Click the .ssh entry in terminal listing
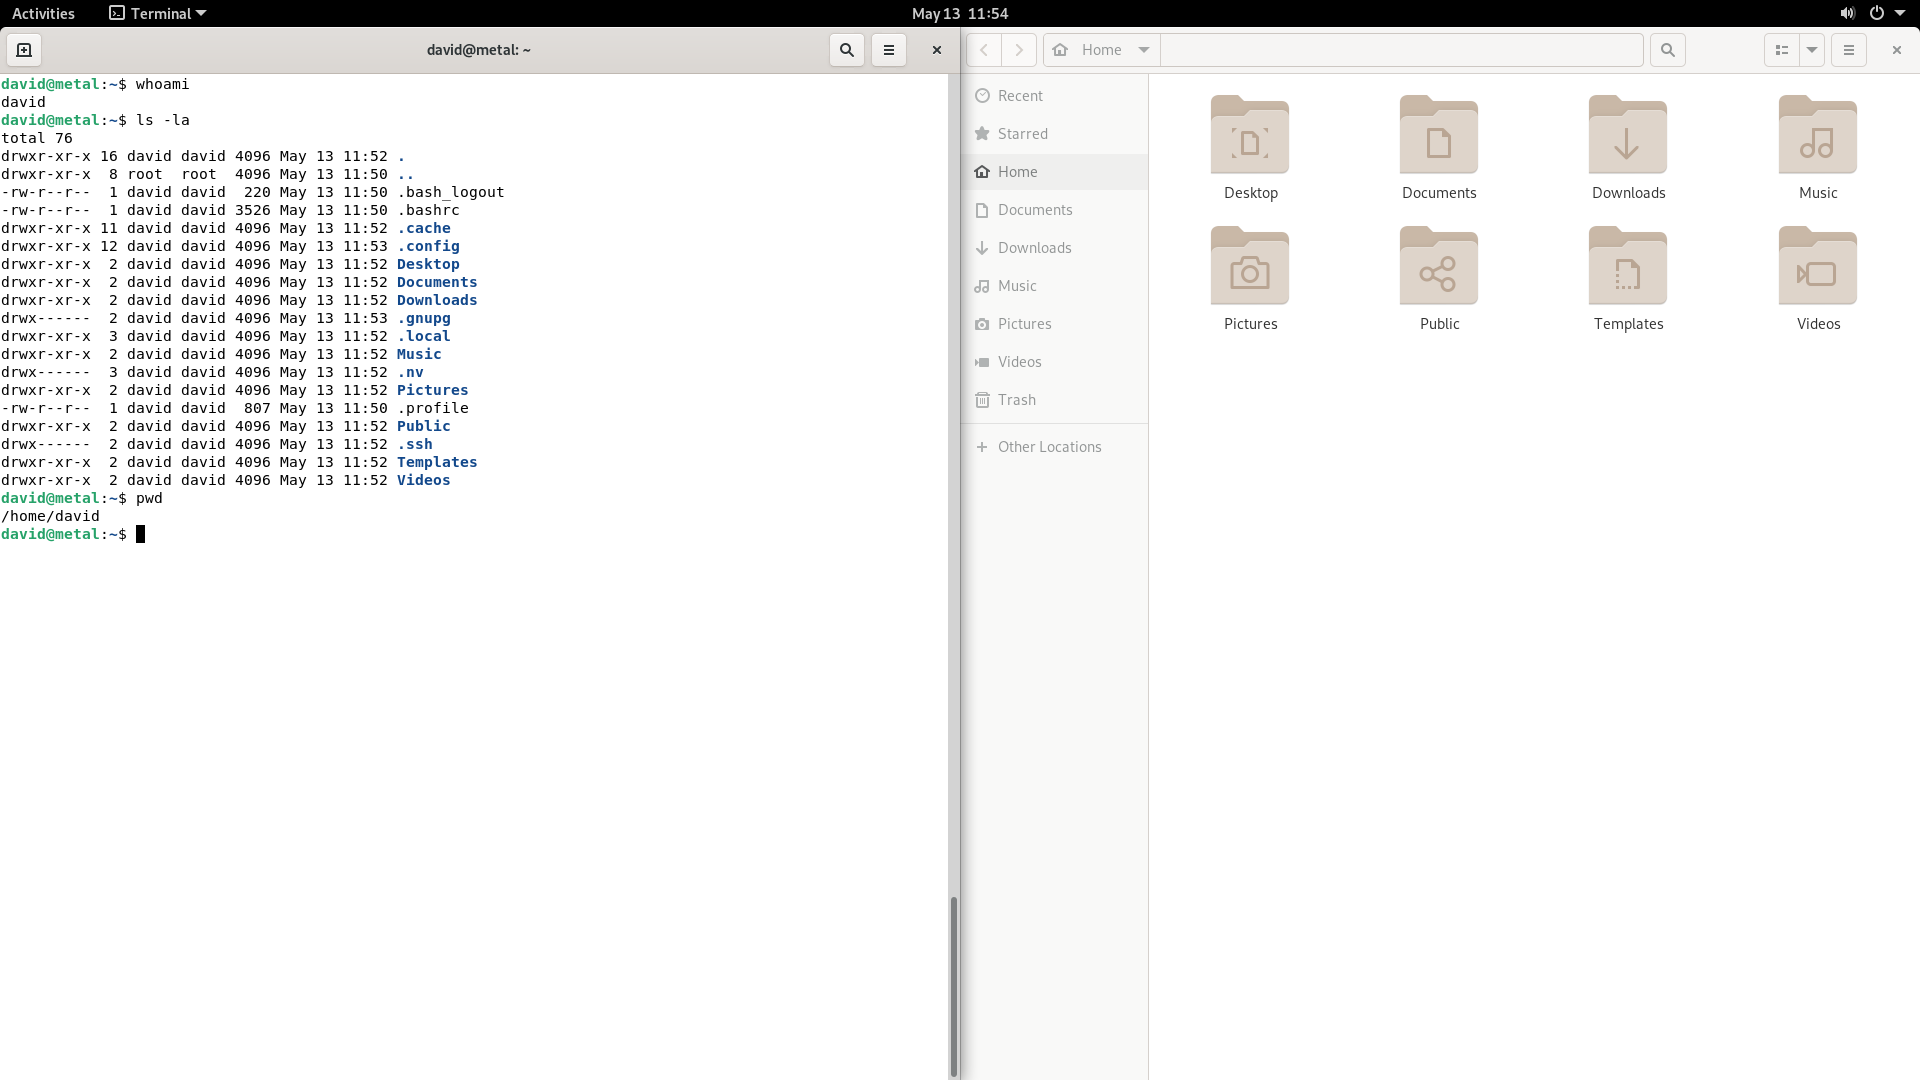This screenshot has height=1080, width=1920. point(415,444)
